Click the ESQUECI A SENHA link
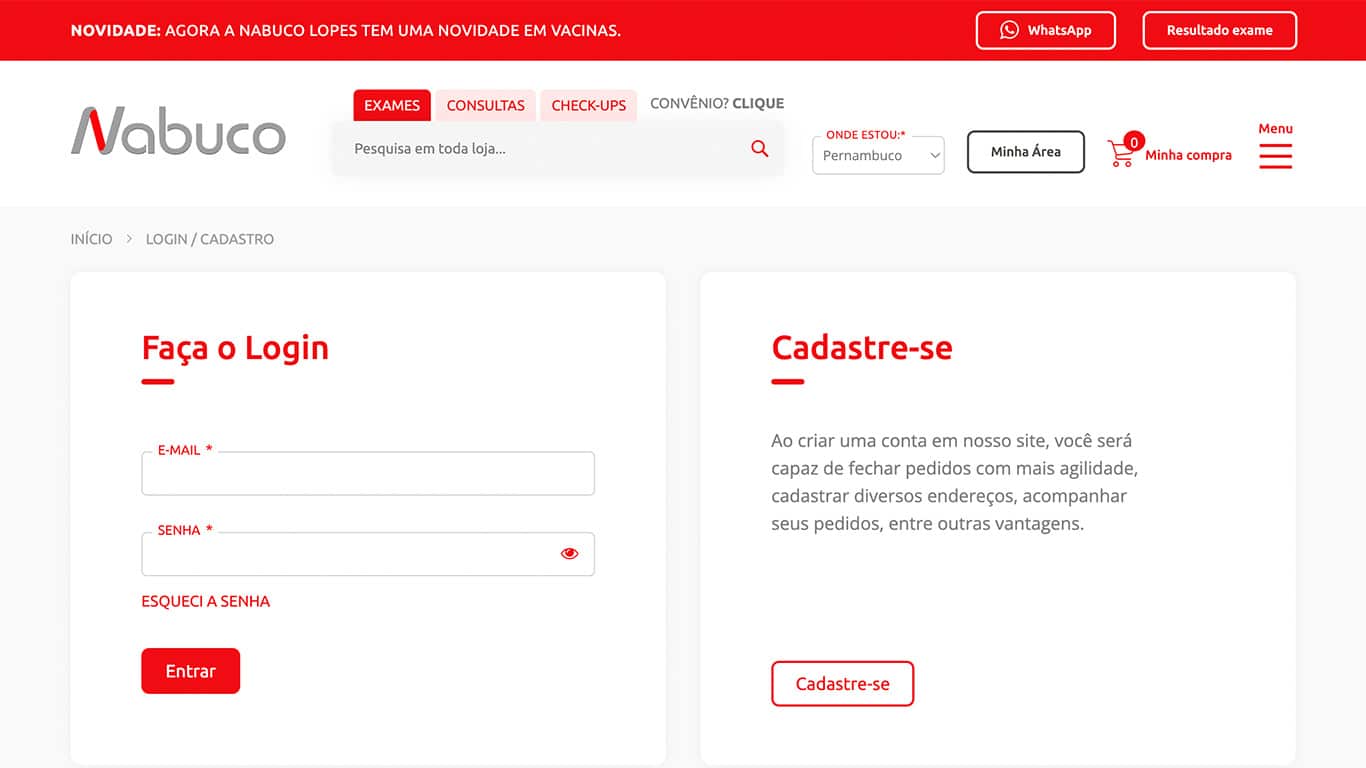The height and width of the screenshot is (768, 1366). pyautogui.click(x=206, y=601)
